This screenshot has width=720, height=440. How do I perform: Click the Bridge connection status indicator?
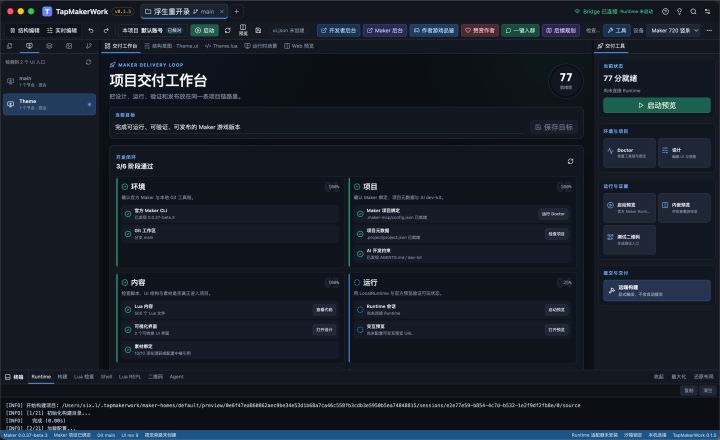613,11
